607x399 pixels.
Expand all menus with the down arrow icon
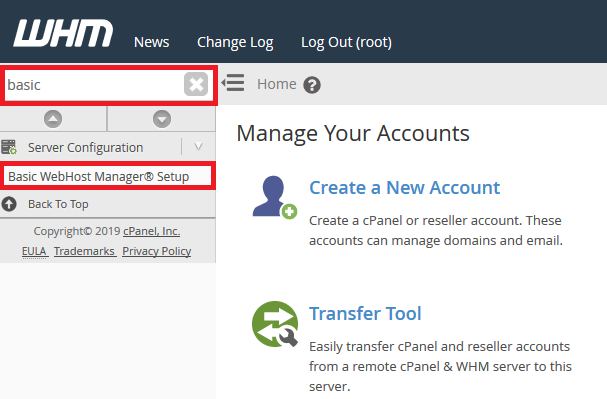tap(162, 119)
